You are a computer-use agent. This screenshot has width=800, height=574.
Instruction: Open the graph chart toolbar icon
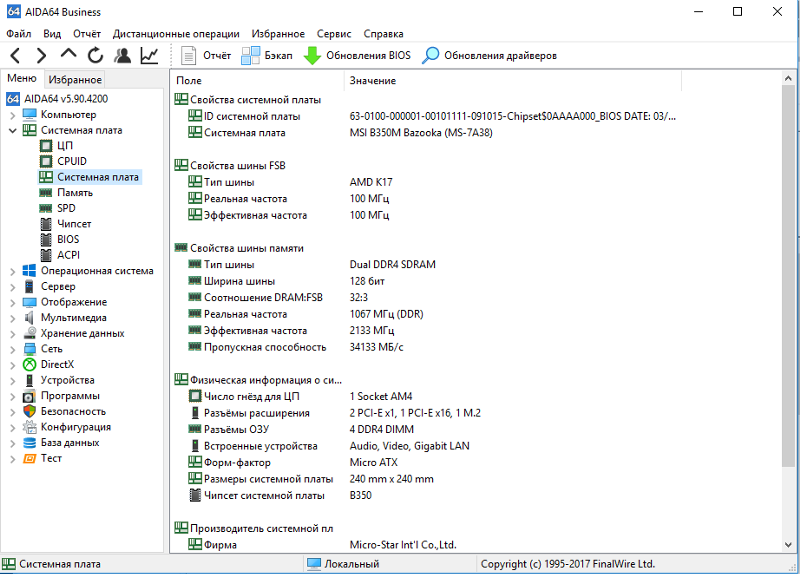point(149,55)
